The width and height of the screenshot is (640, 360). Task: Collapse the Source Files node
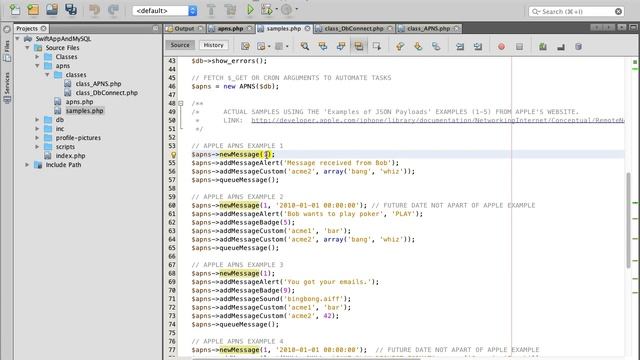pos(27,48)
